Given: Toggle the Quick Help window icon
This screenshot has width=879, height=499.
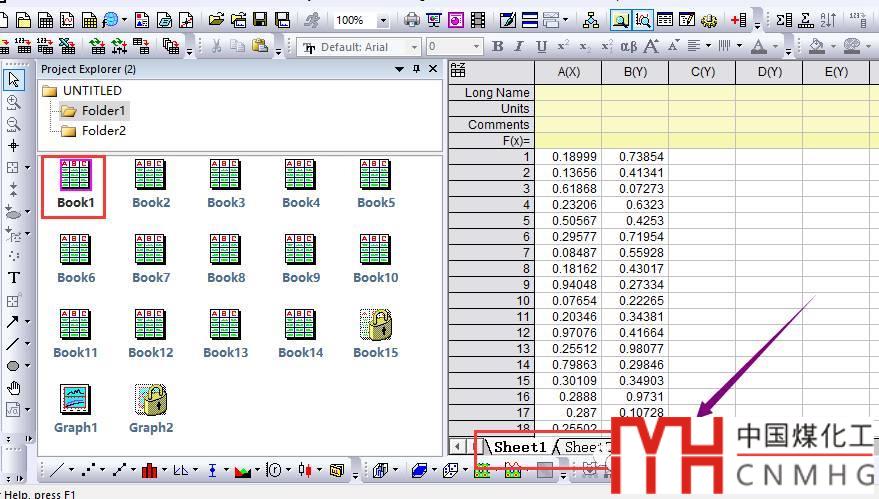Looking at the screenshot, I should coord(642,21).
